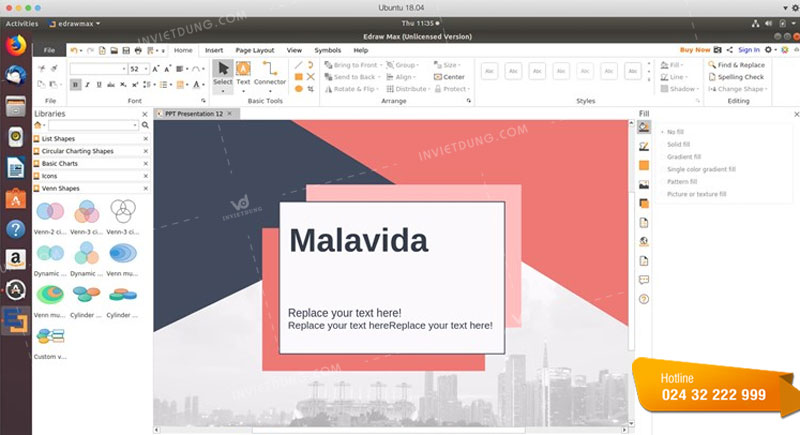
Task: Open Firefox from the Ubuntu dock
Action: coord(16,46)
